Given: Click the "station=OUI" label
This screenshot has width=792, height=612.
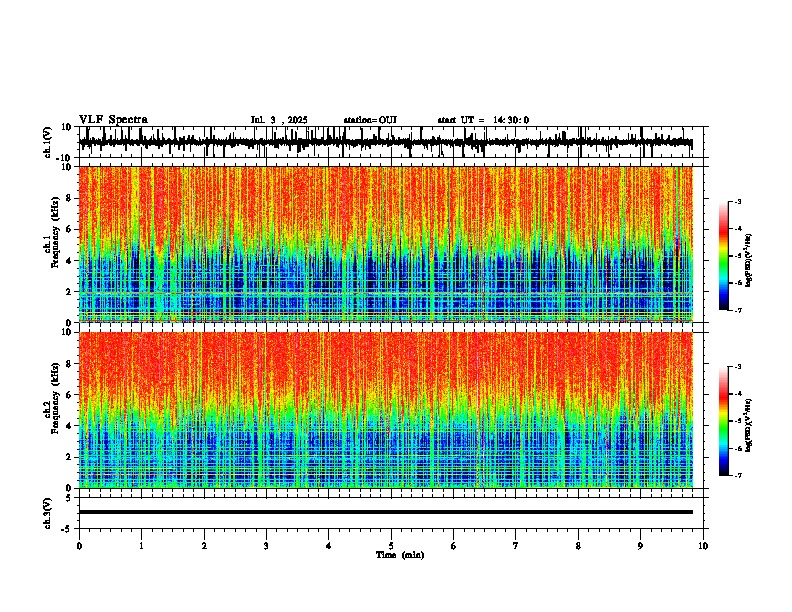Looking at the screenshot, I should click(x=370, y=120).
